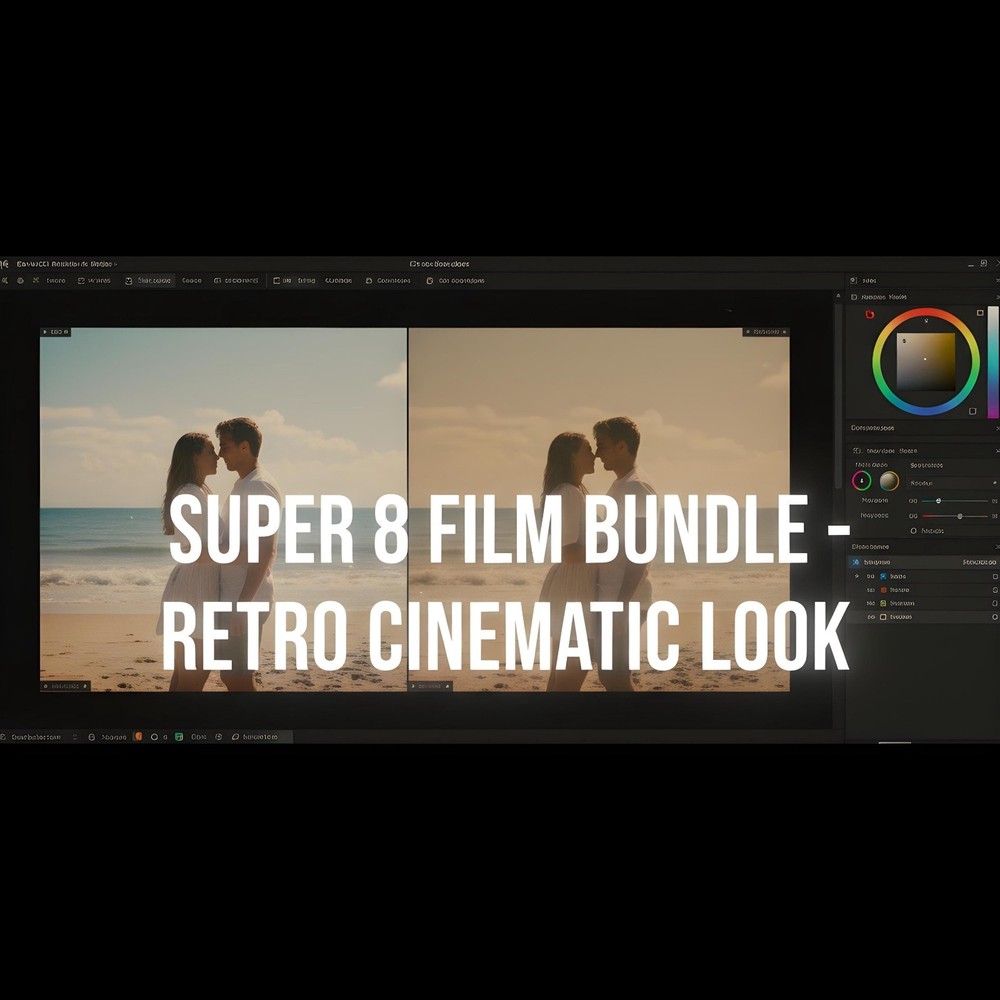Click the clock icon near the bottom-right status area
The image size is (1000, 1000).
pos(218,737)
